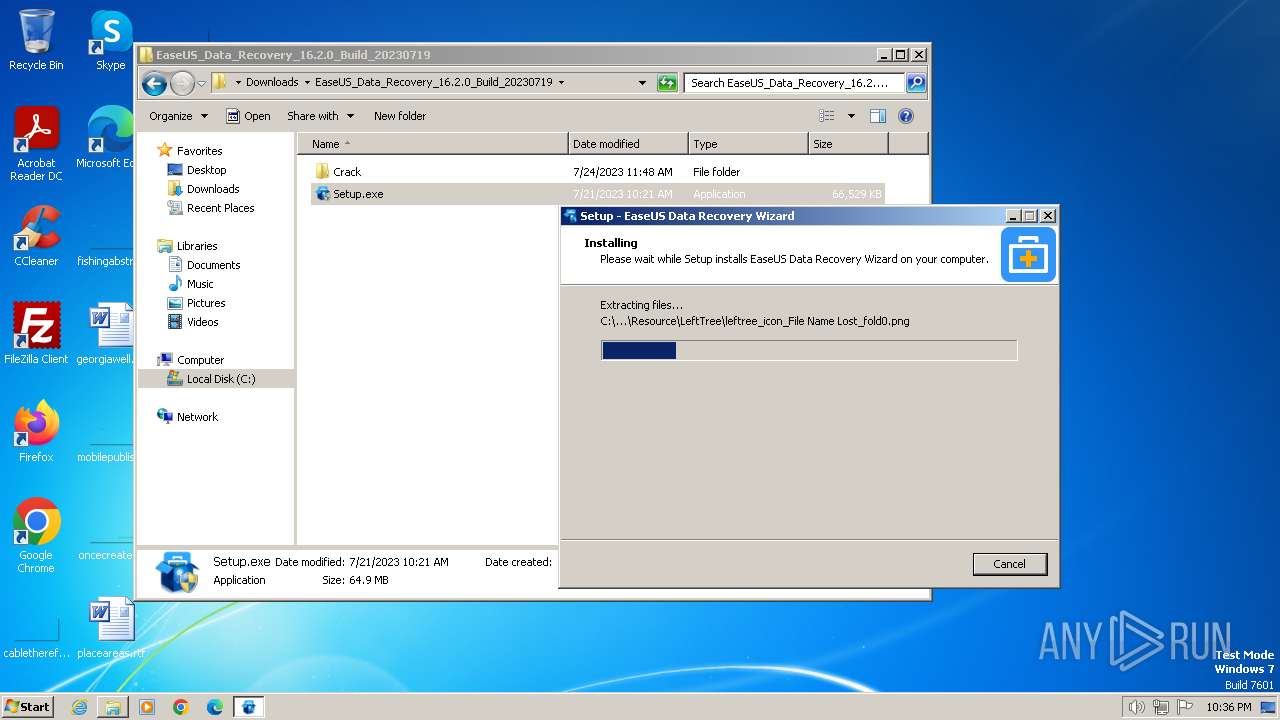
Task: Expand the Downloads breadcrumb arrow
Action: pos(307,83)
